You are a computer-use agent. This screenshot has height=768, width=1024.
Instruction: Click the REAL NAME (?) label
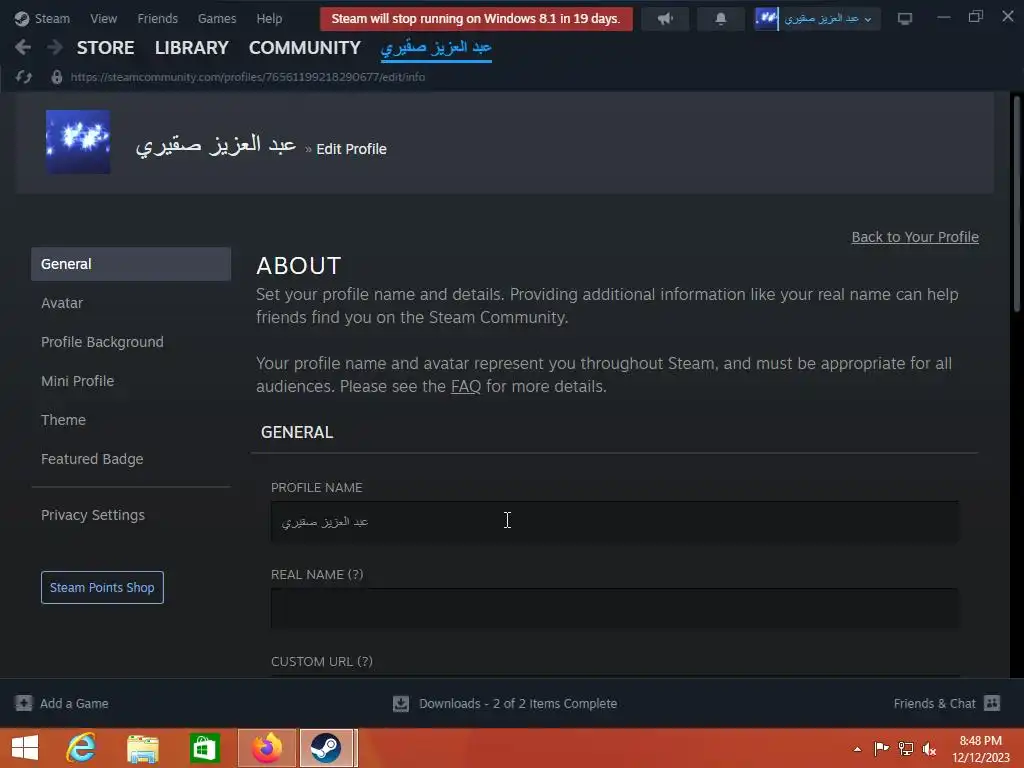tap(317, 575)
